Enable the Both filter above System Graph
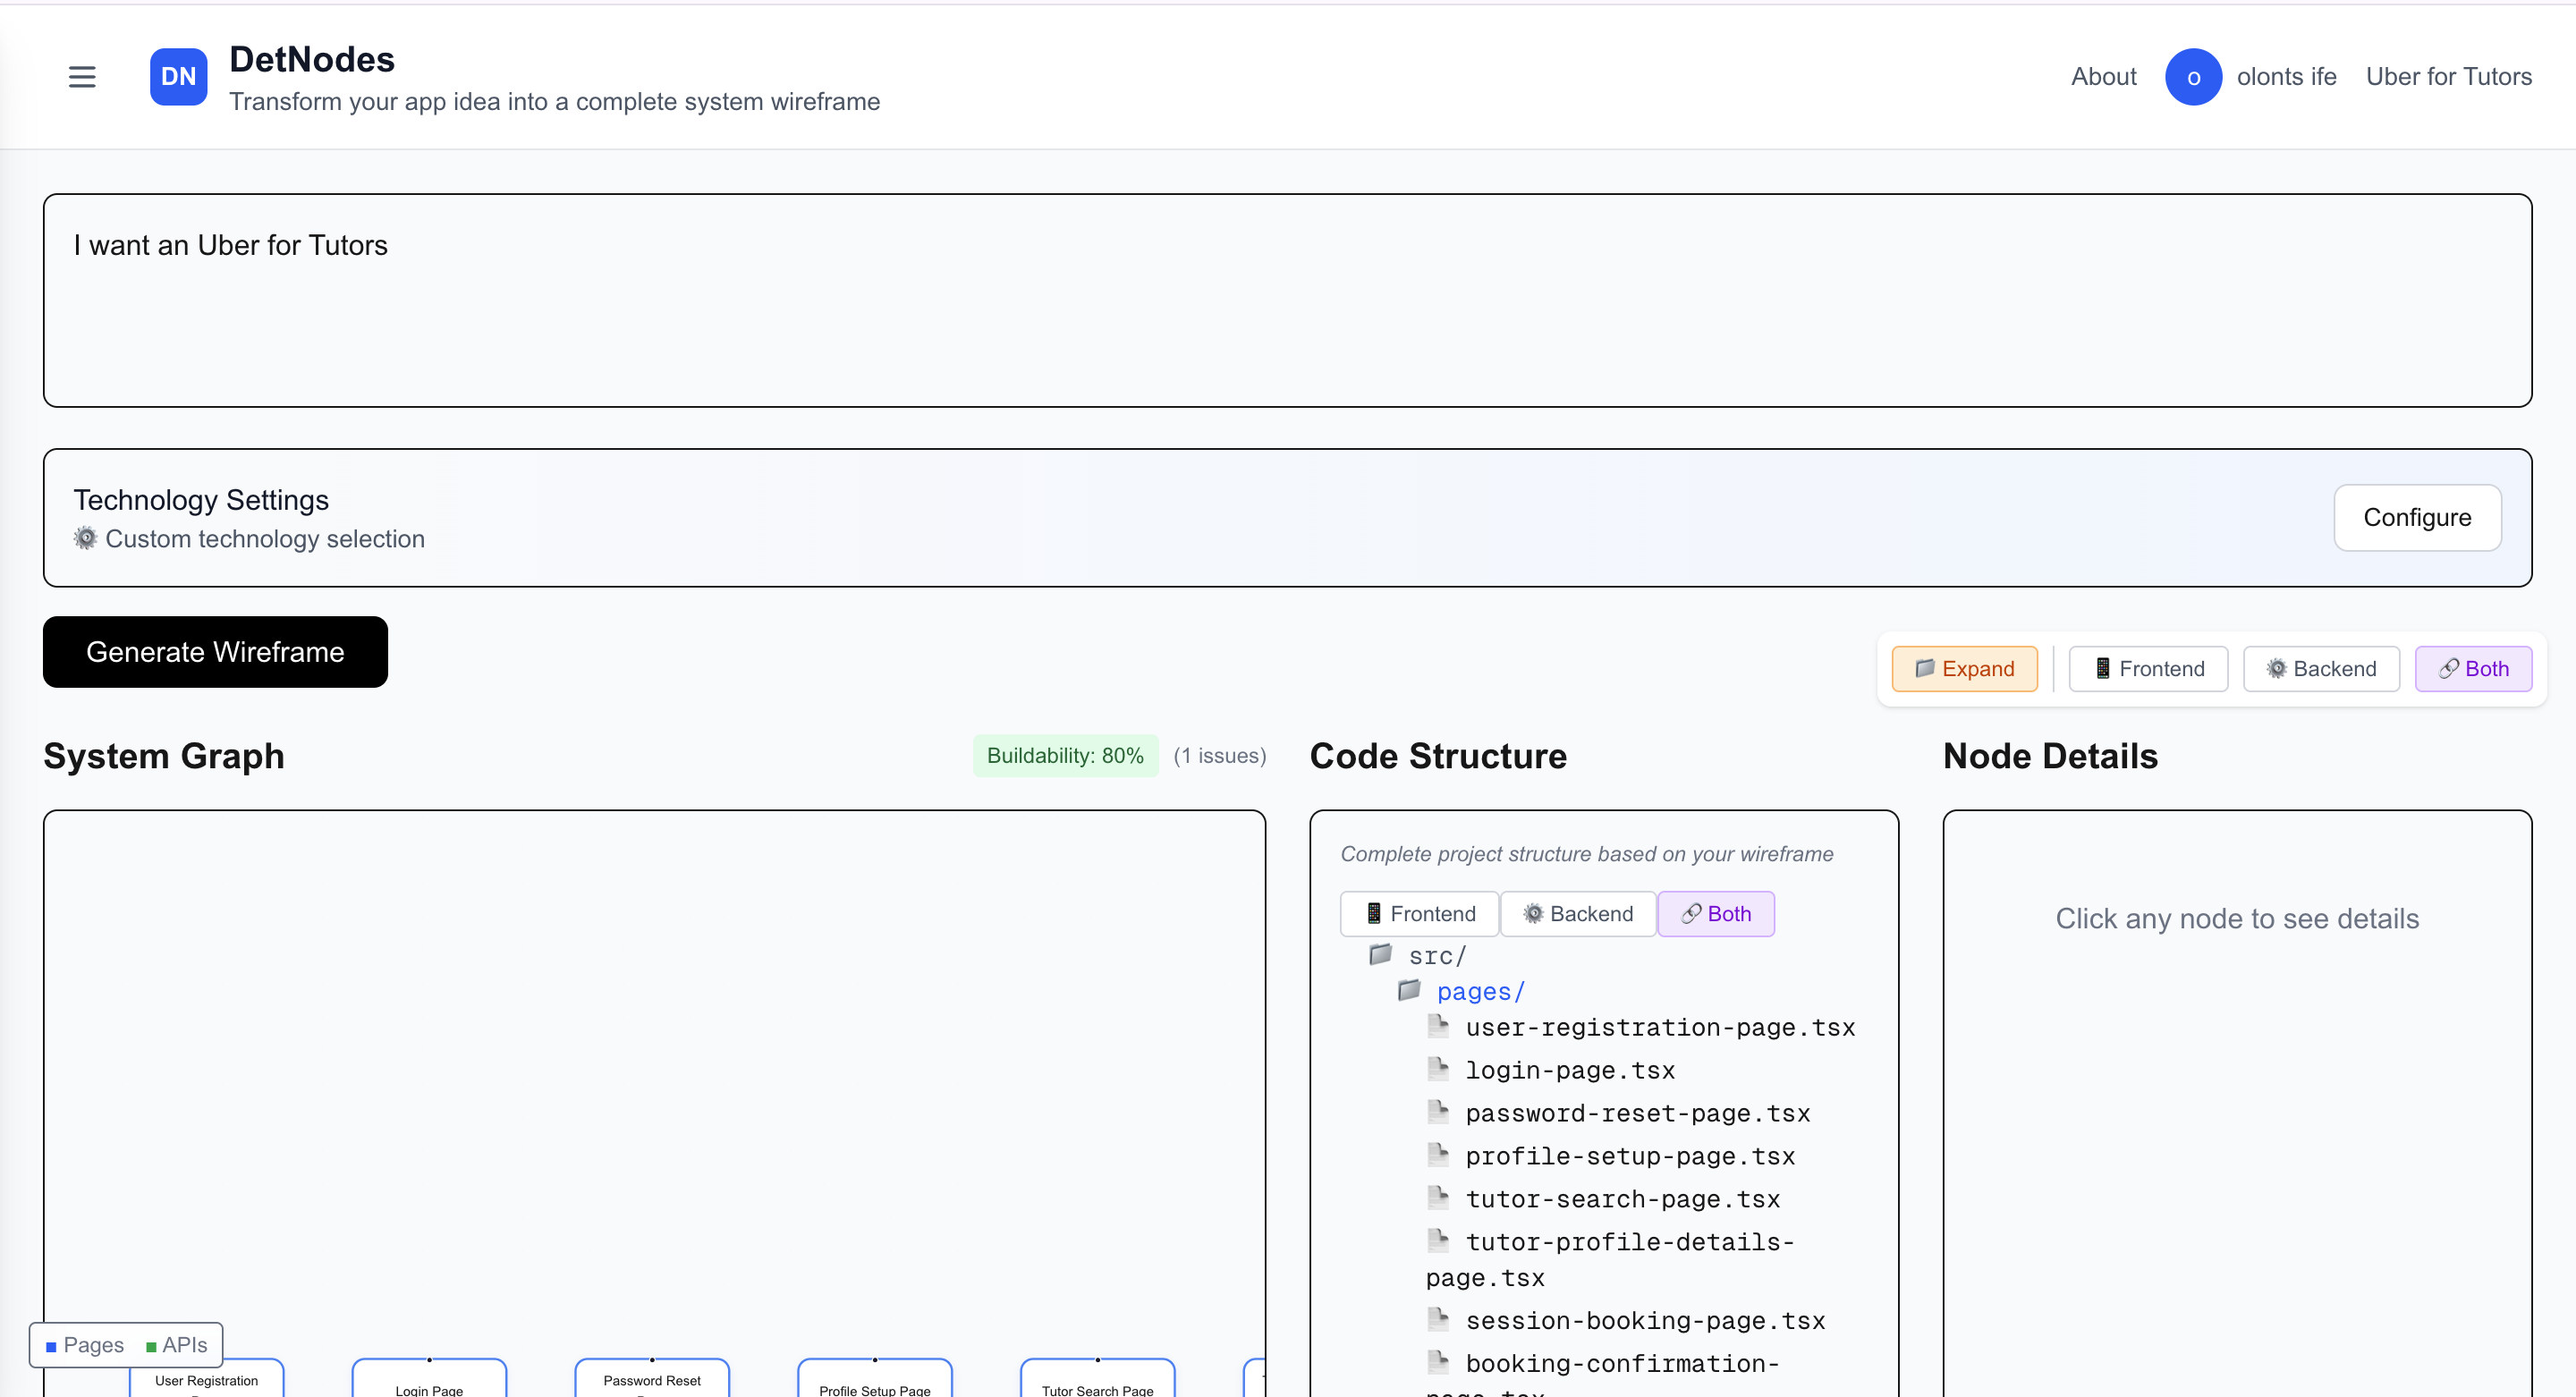The image size is (2576, 1397). click(x=2473, y=668)
